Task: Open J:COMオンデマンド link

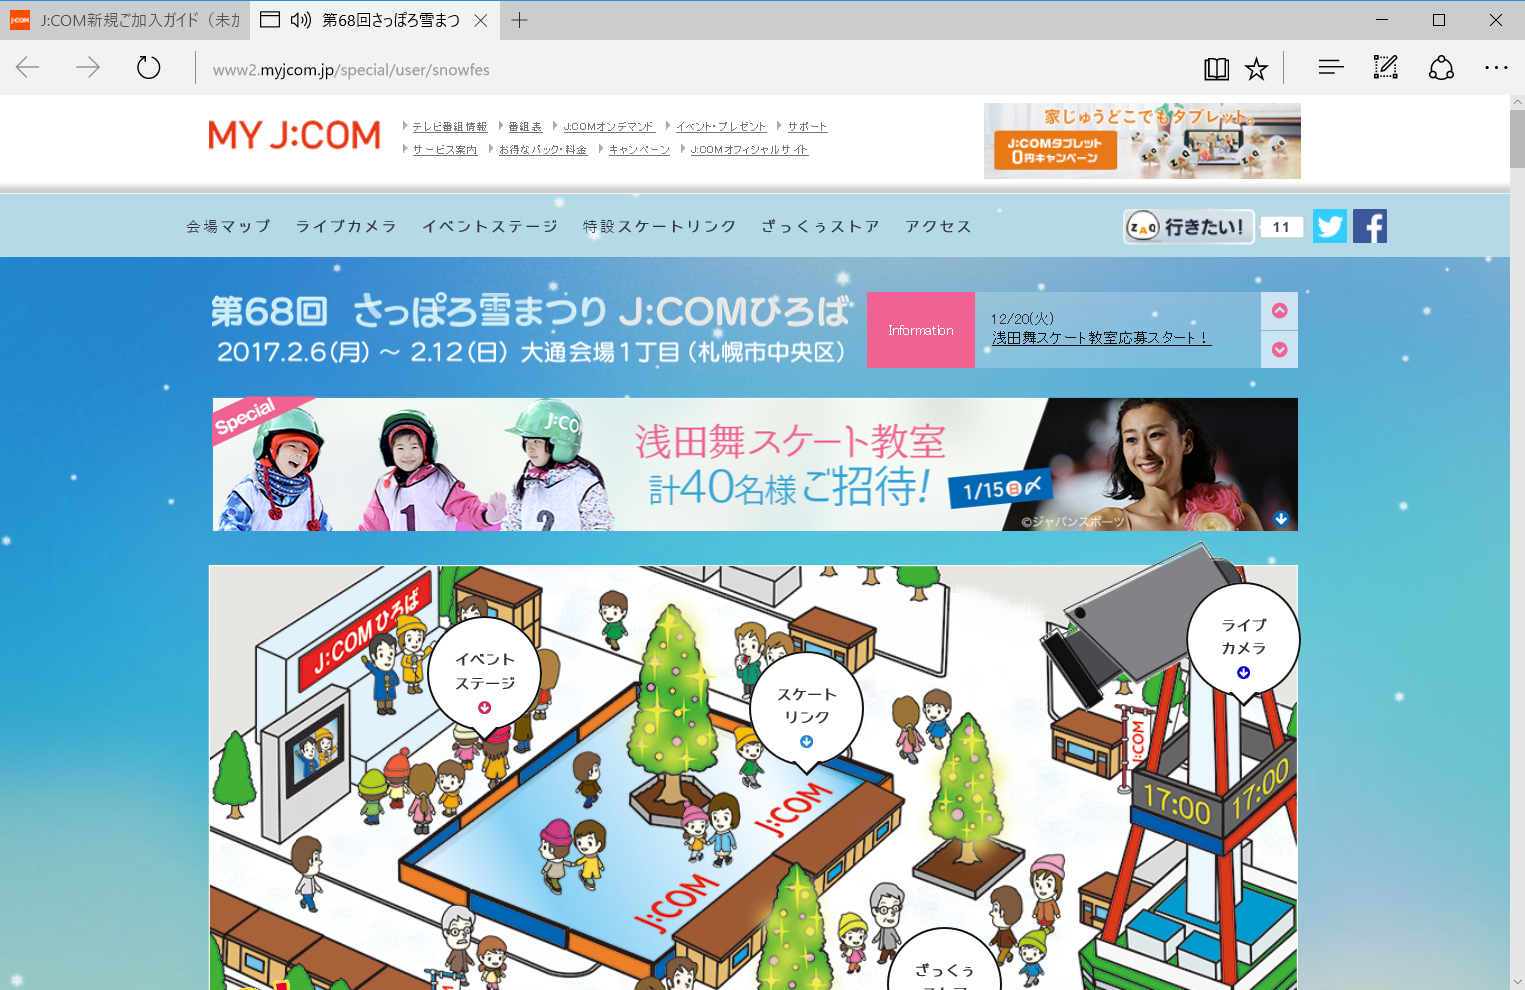Action: [x=609, y=126]
